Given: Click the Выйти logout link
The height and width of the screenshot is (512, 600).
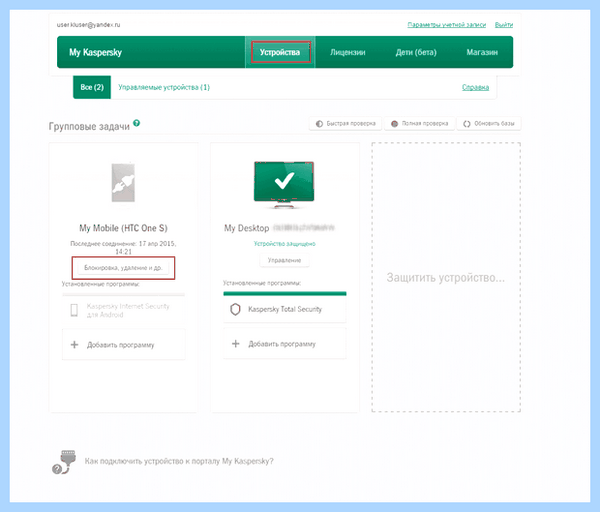Looking at the screenshot, I should 504,25.
